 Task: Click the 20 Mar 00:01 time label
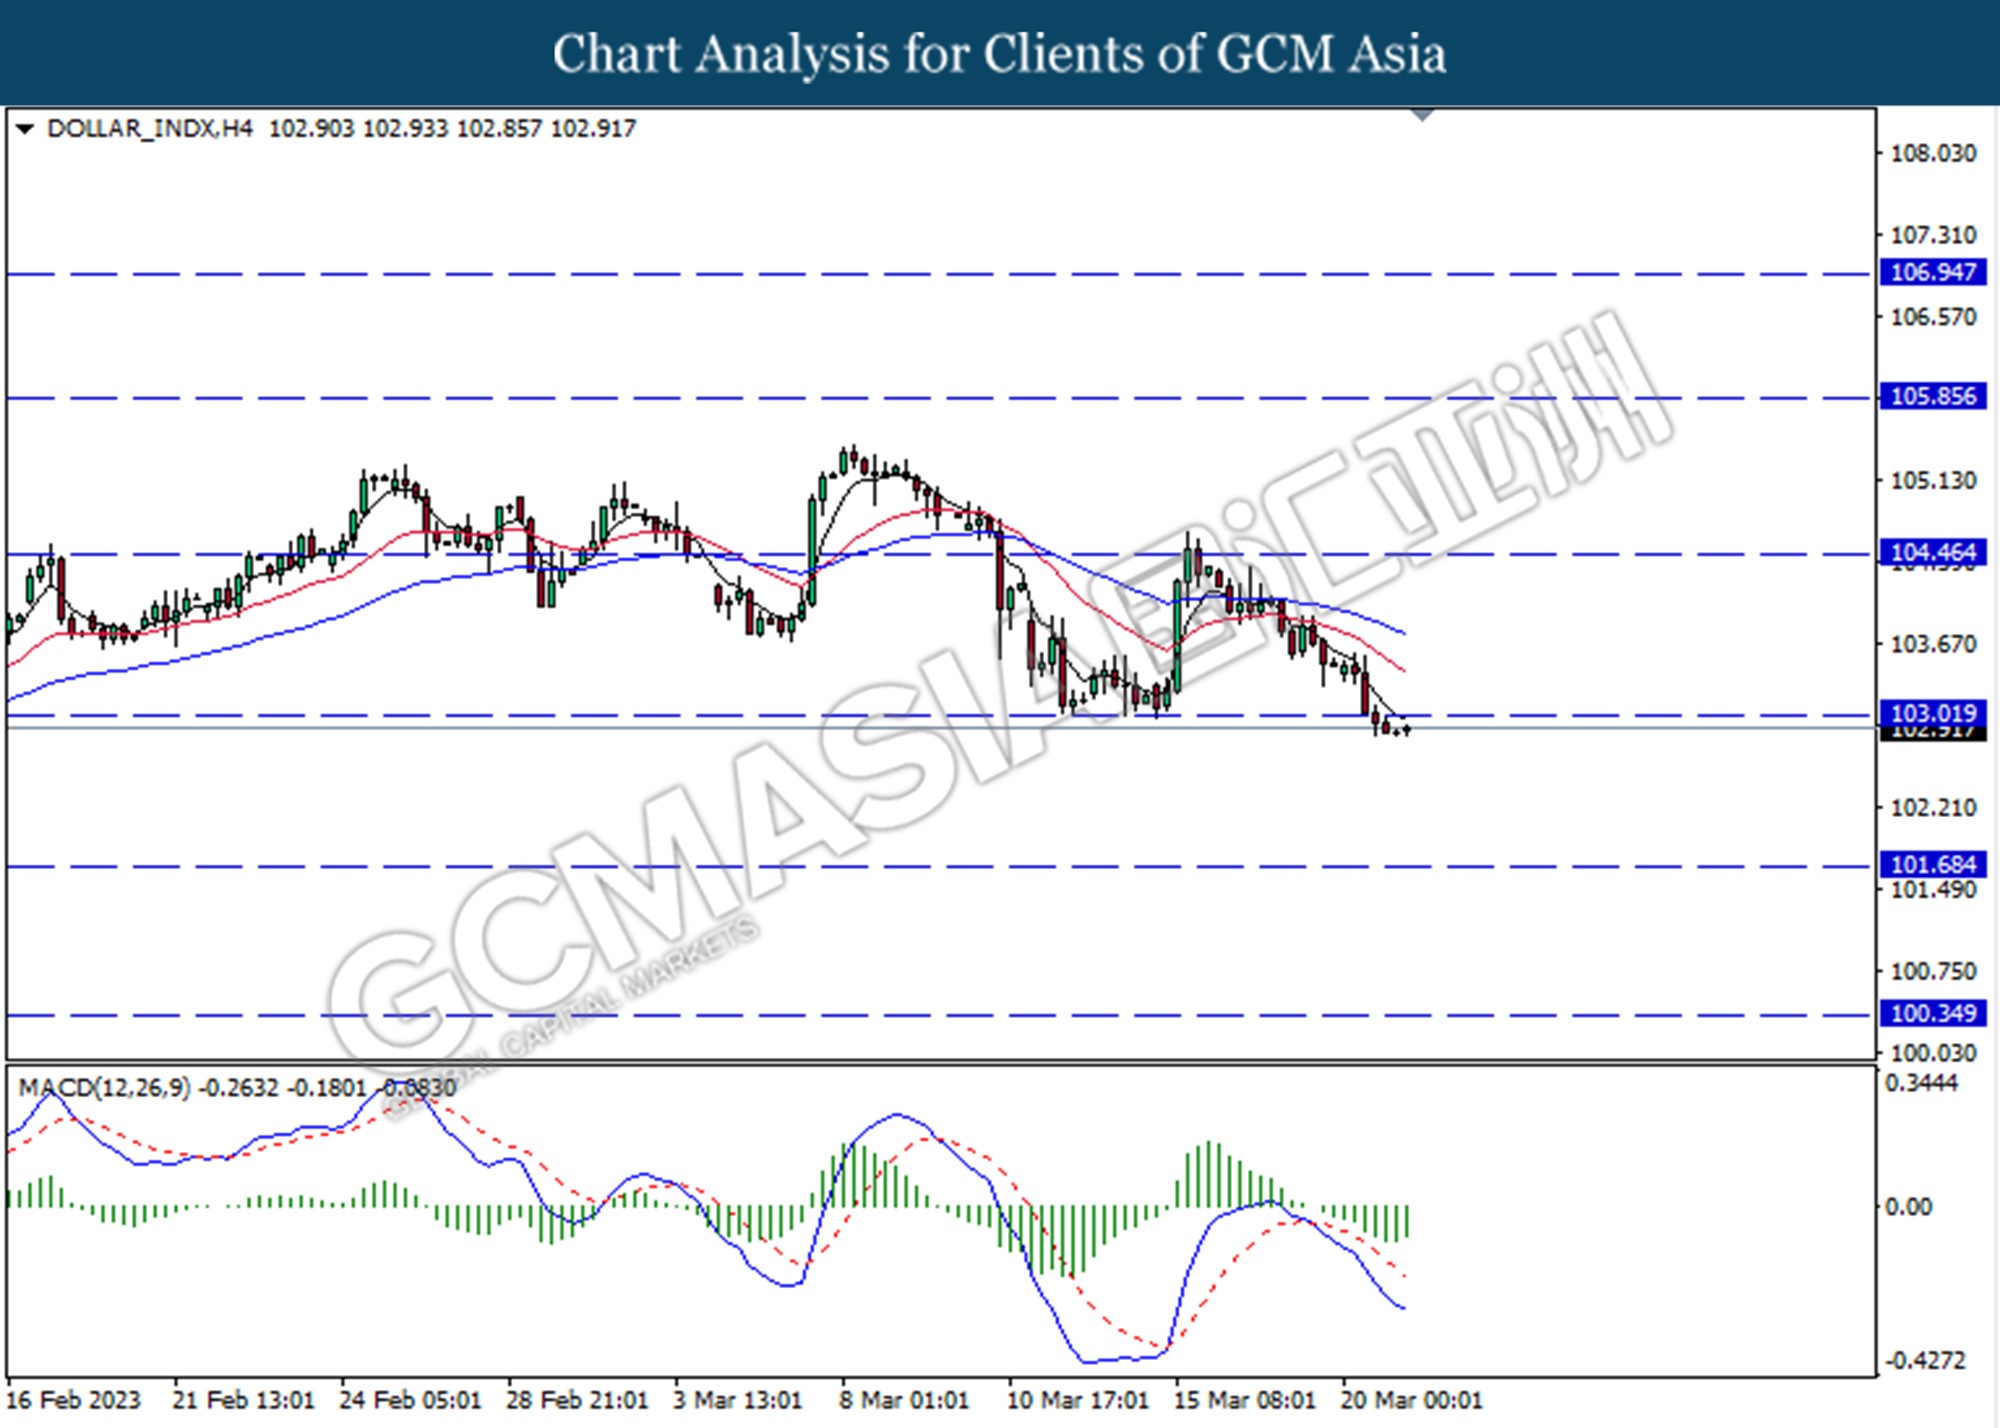pos(1411,1400)
